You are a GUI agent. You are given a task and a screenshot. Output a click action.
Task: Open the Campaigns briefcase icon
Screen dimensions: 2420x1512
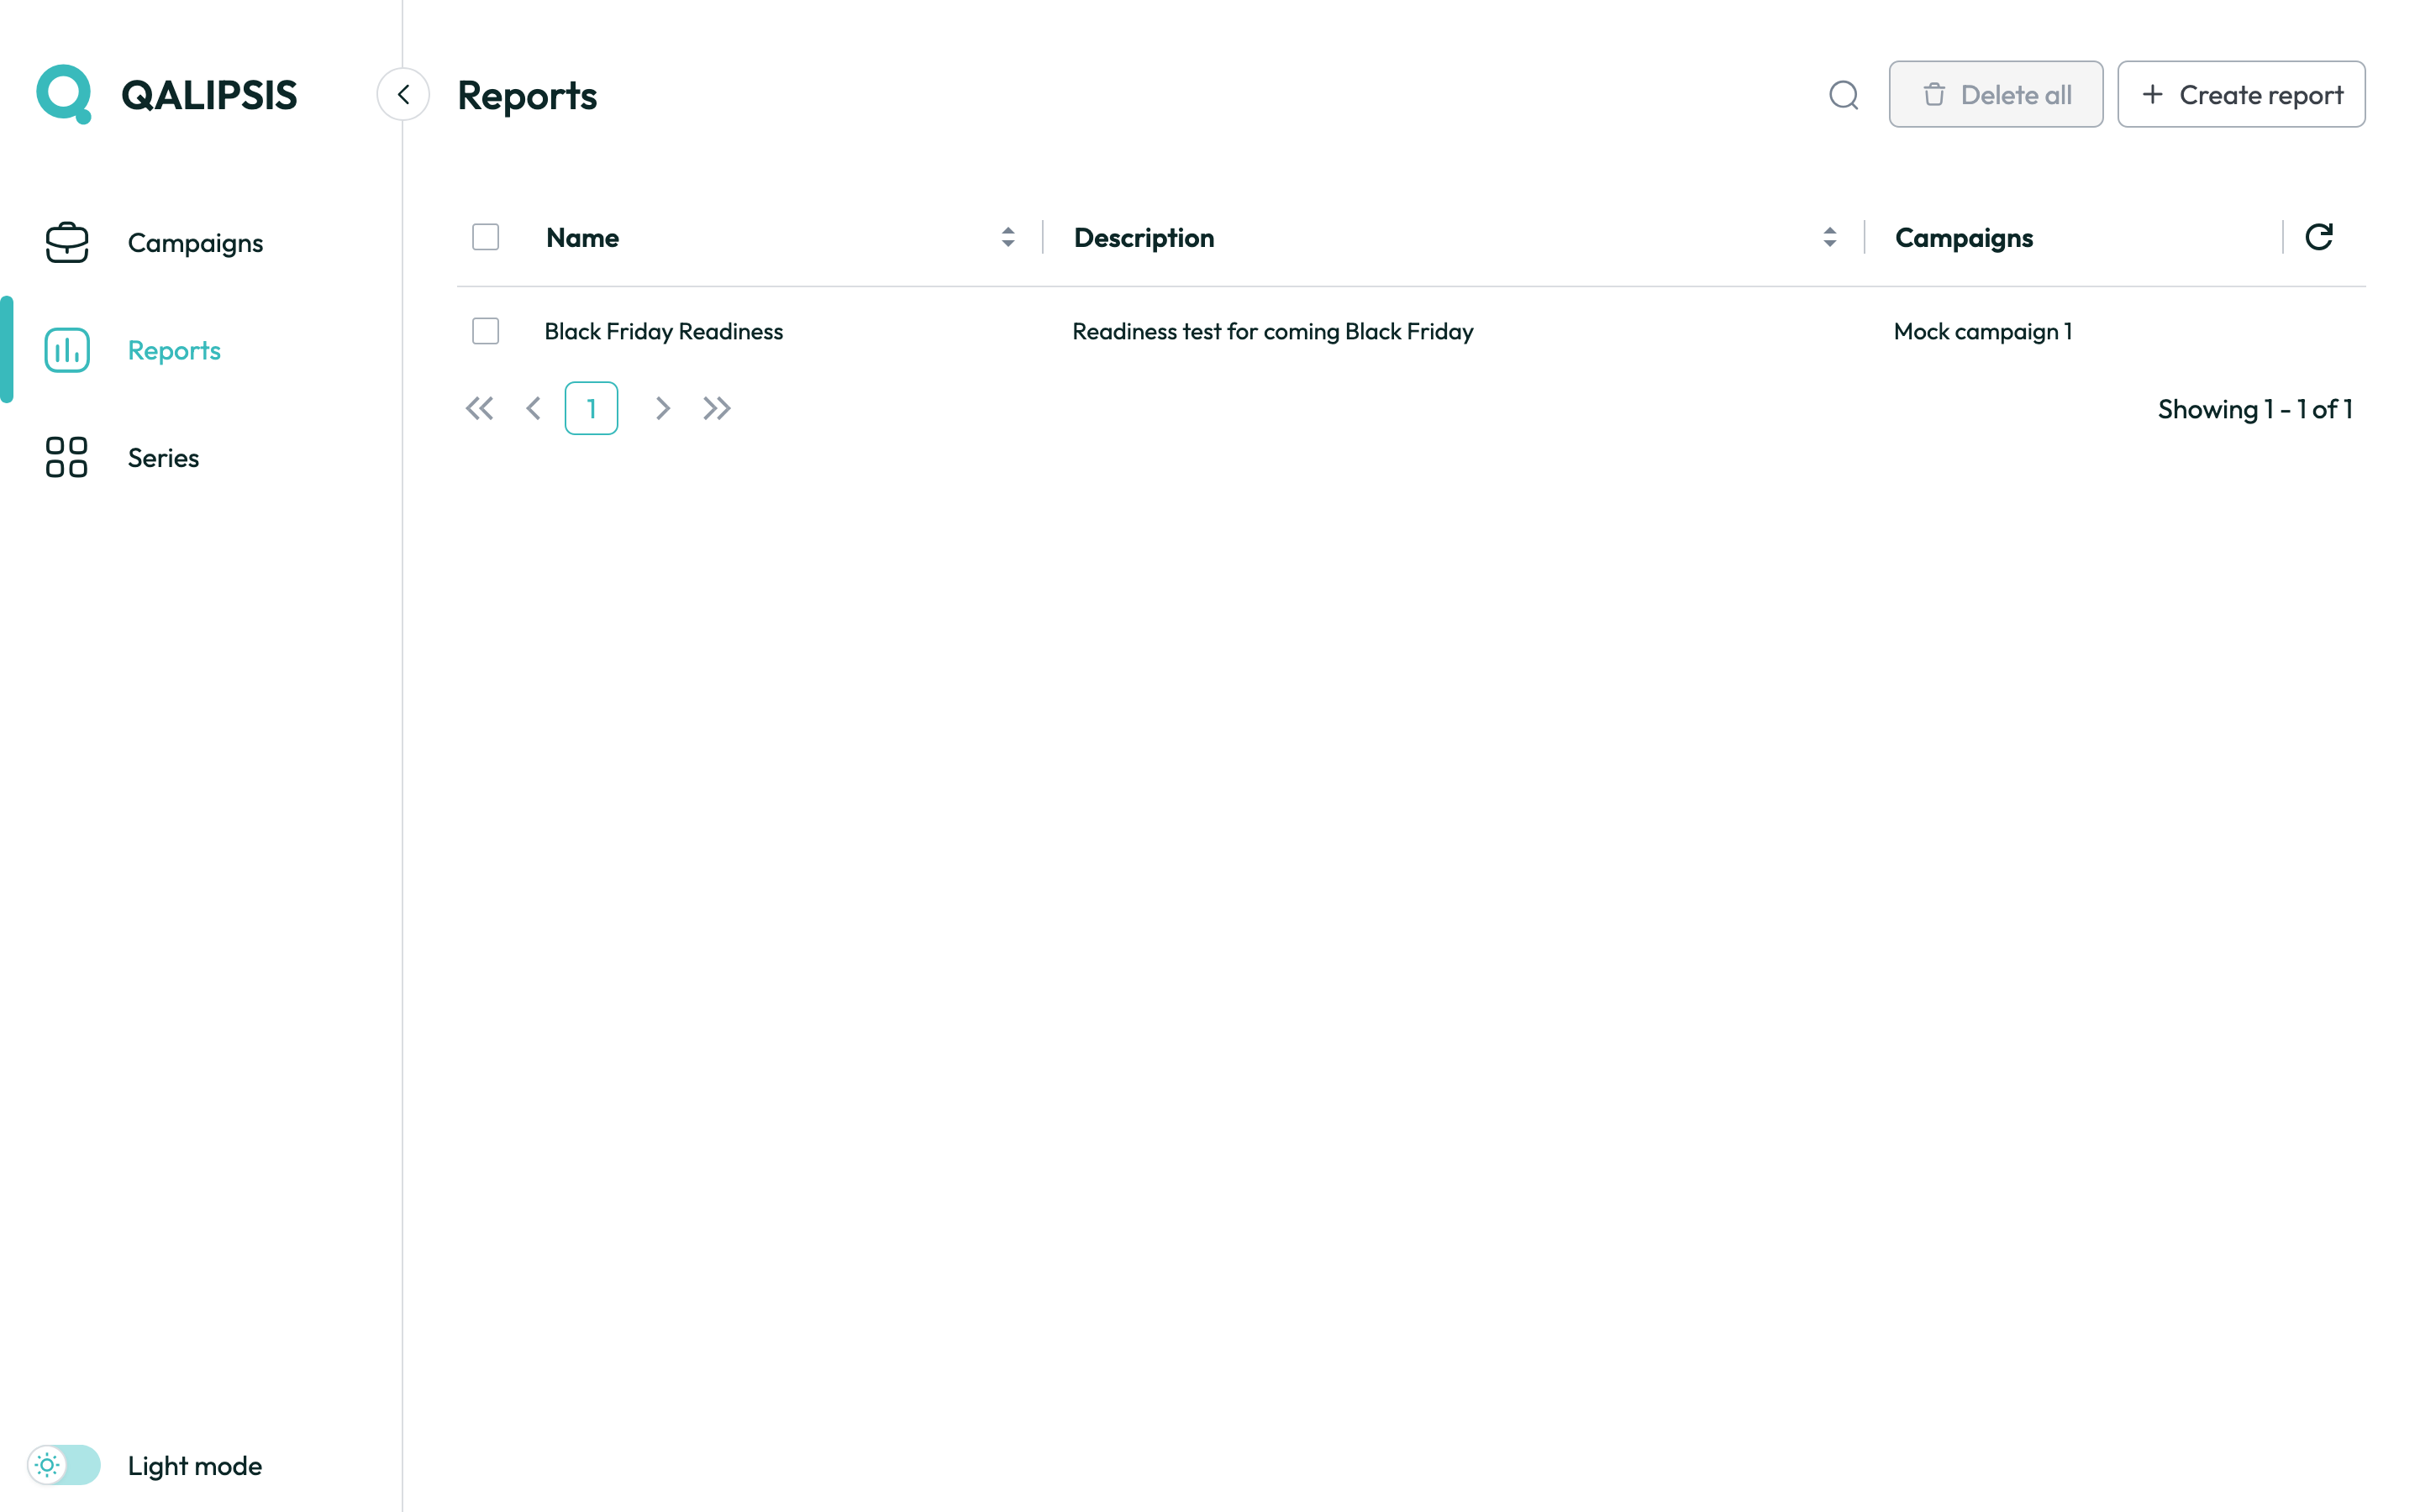coord(67,242)
